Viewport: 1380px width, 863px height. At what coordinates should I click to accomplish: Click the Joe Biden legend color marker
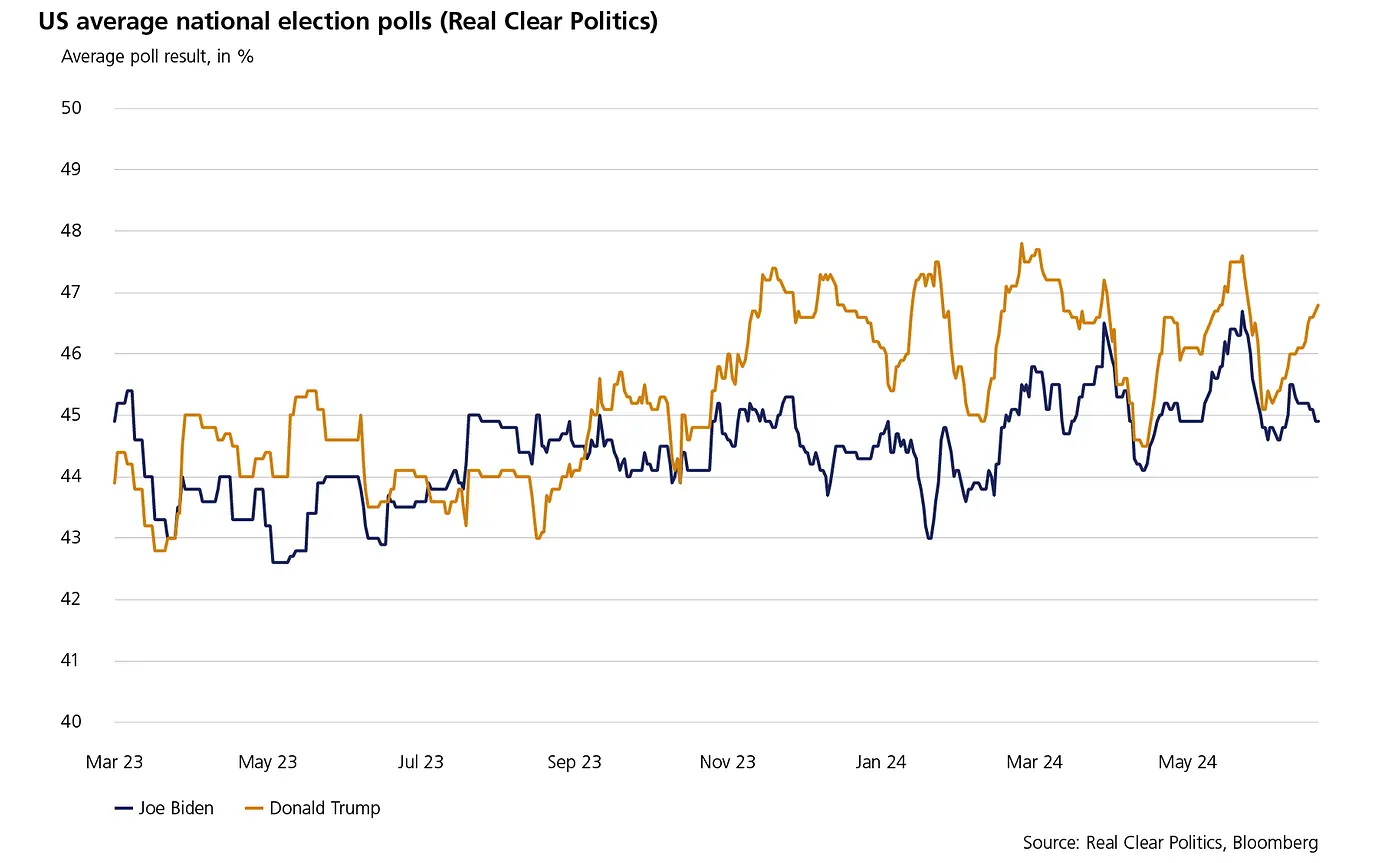pyautogui.click(x=124, y=808)
